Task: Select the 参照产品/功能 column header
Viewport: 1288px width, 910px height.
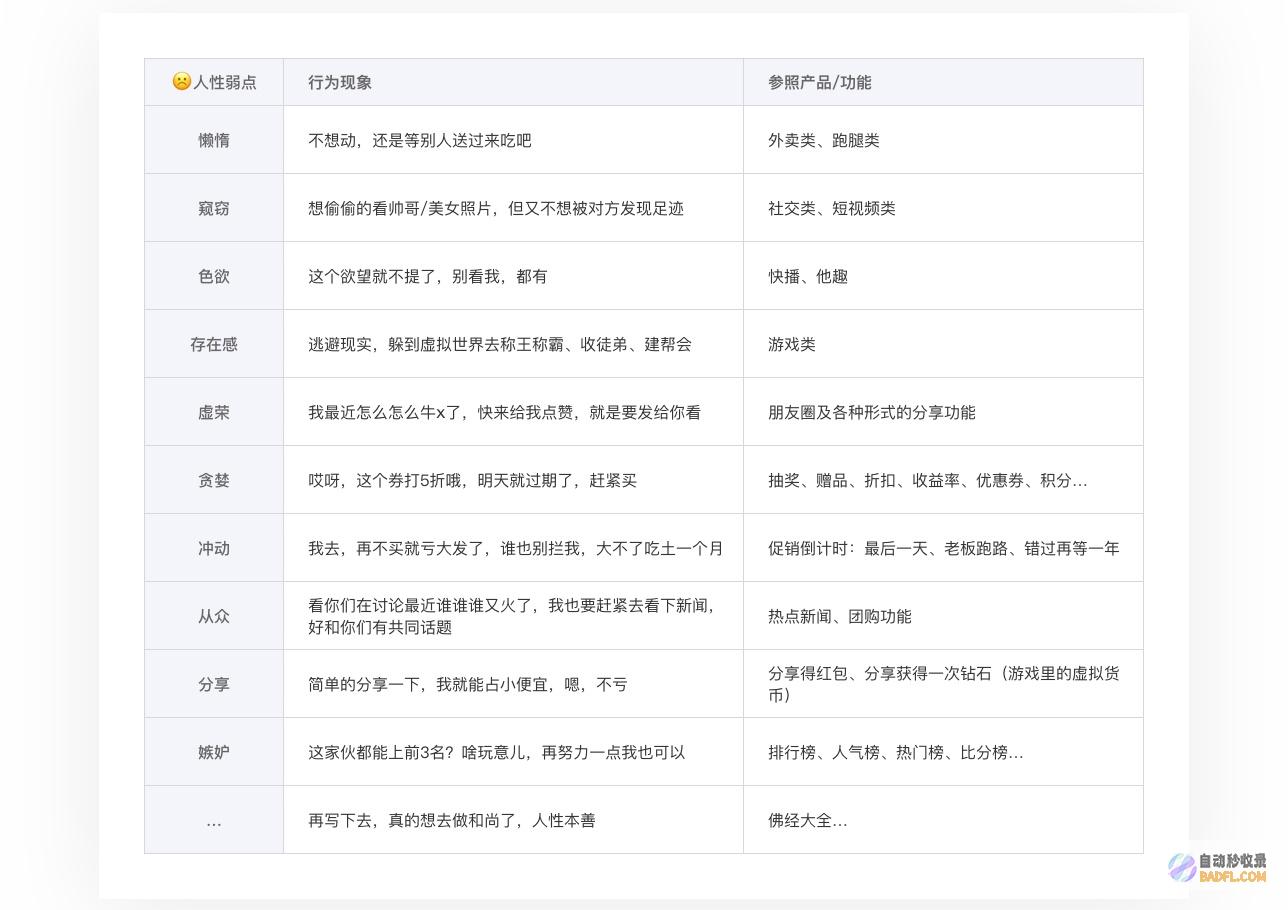Action: point(943,82)
